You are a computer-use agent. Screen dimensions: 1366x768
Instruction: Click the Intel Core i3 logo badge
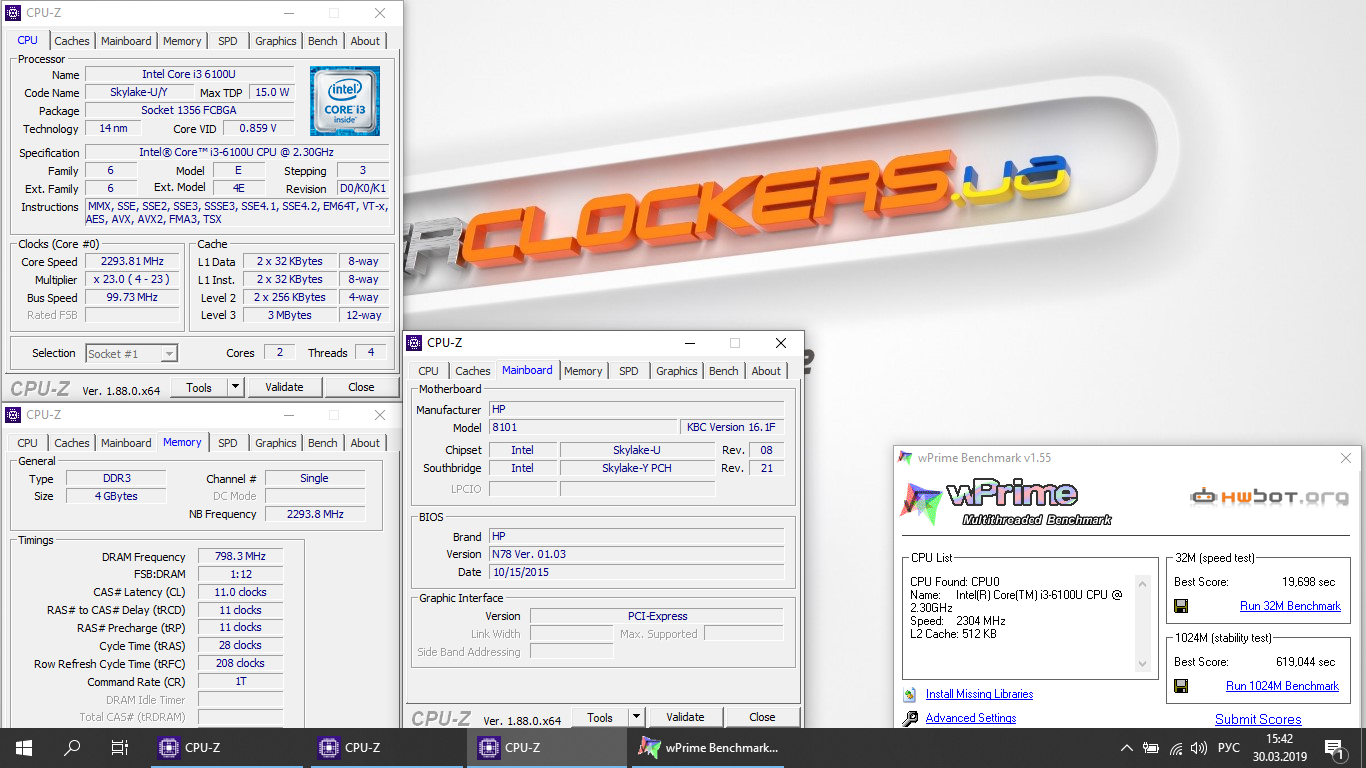[x=344, y=101]
